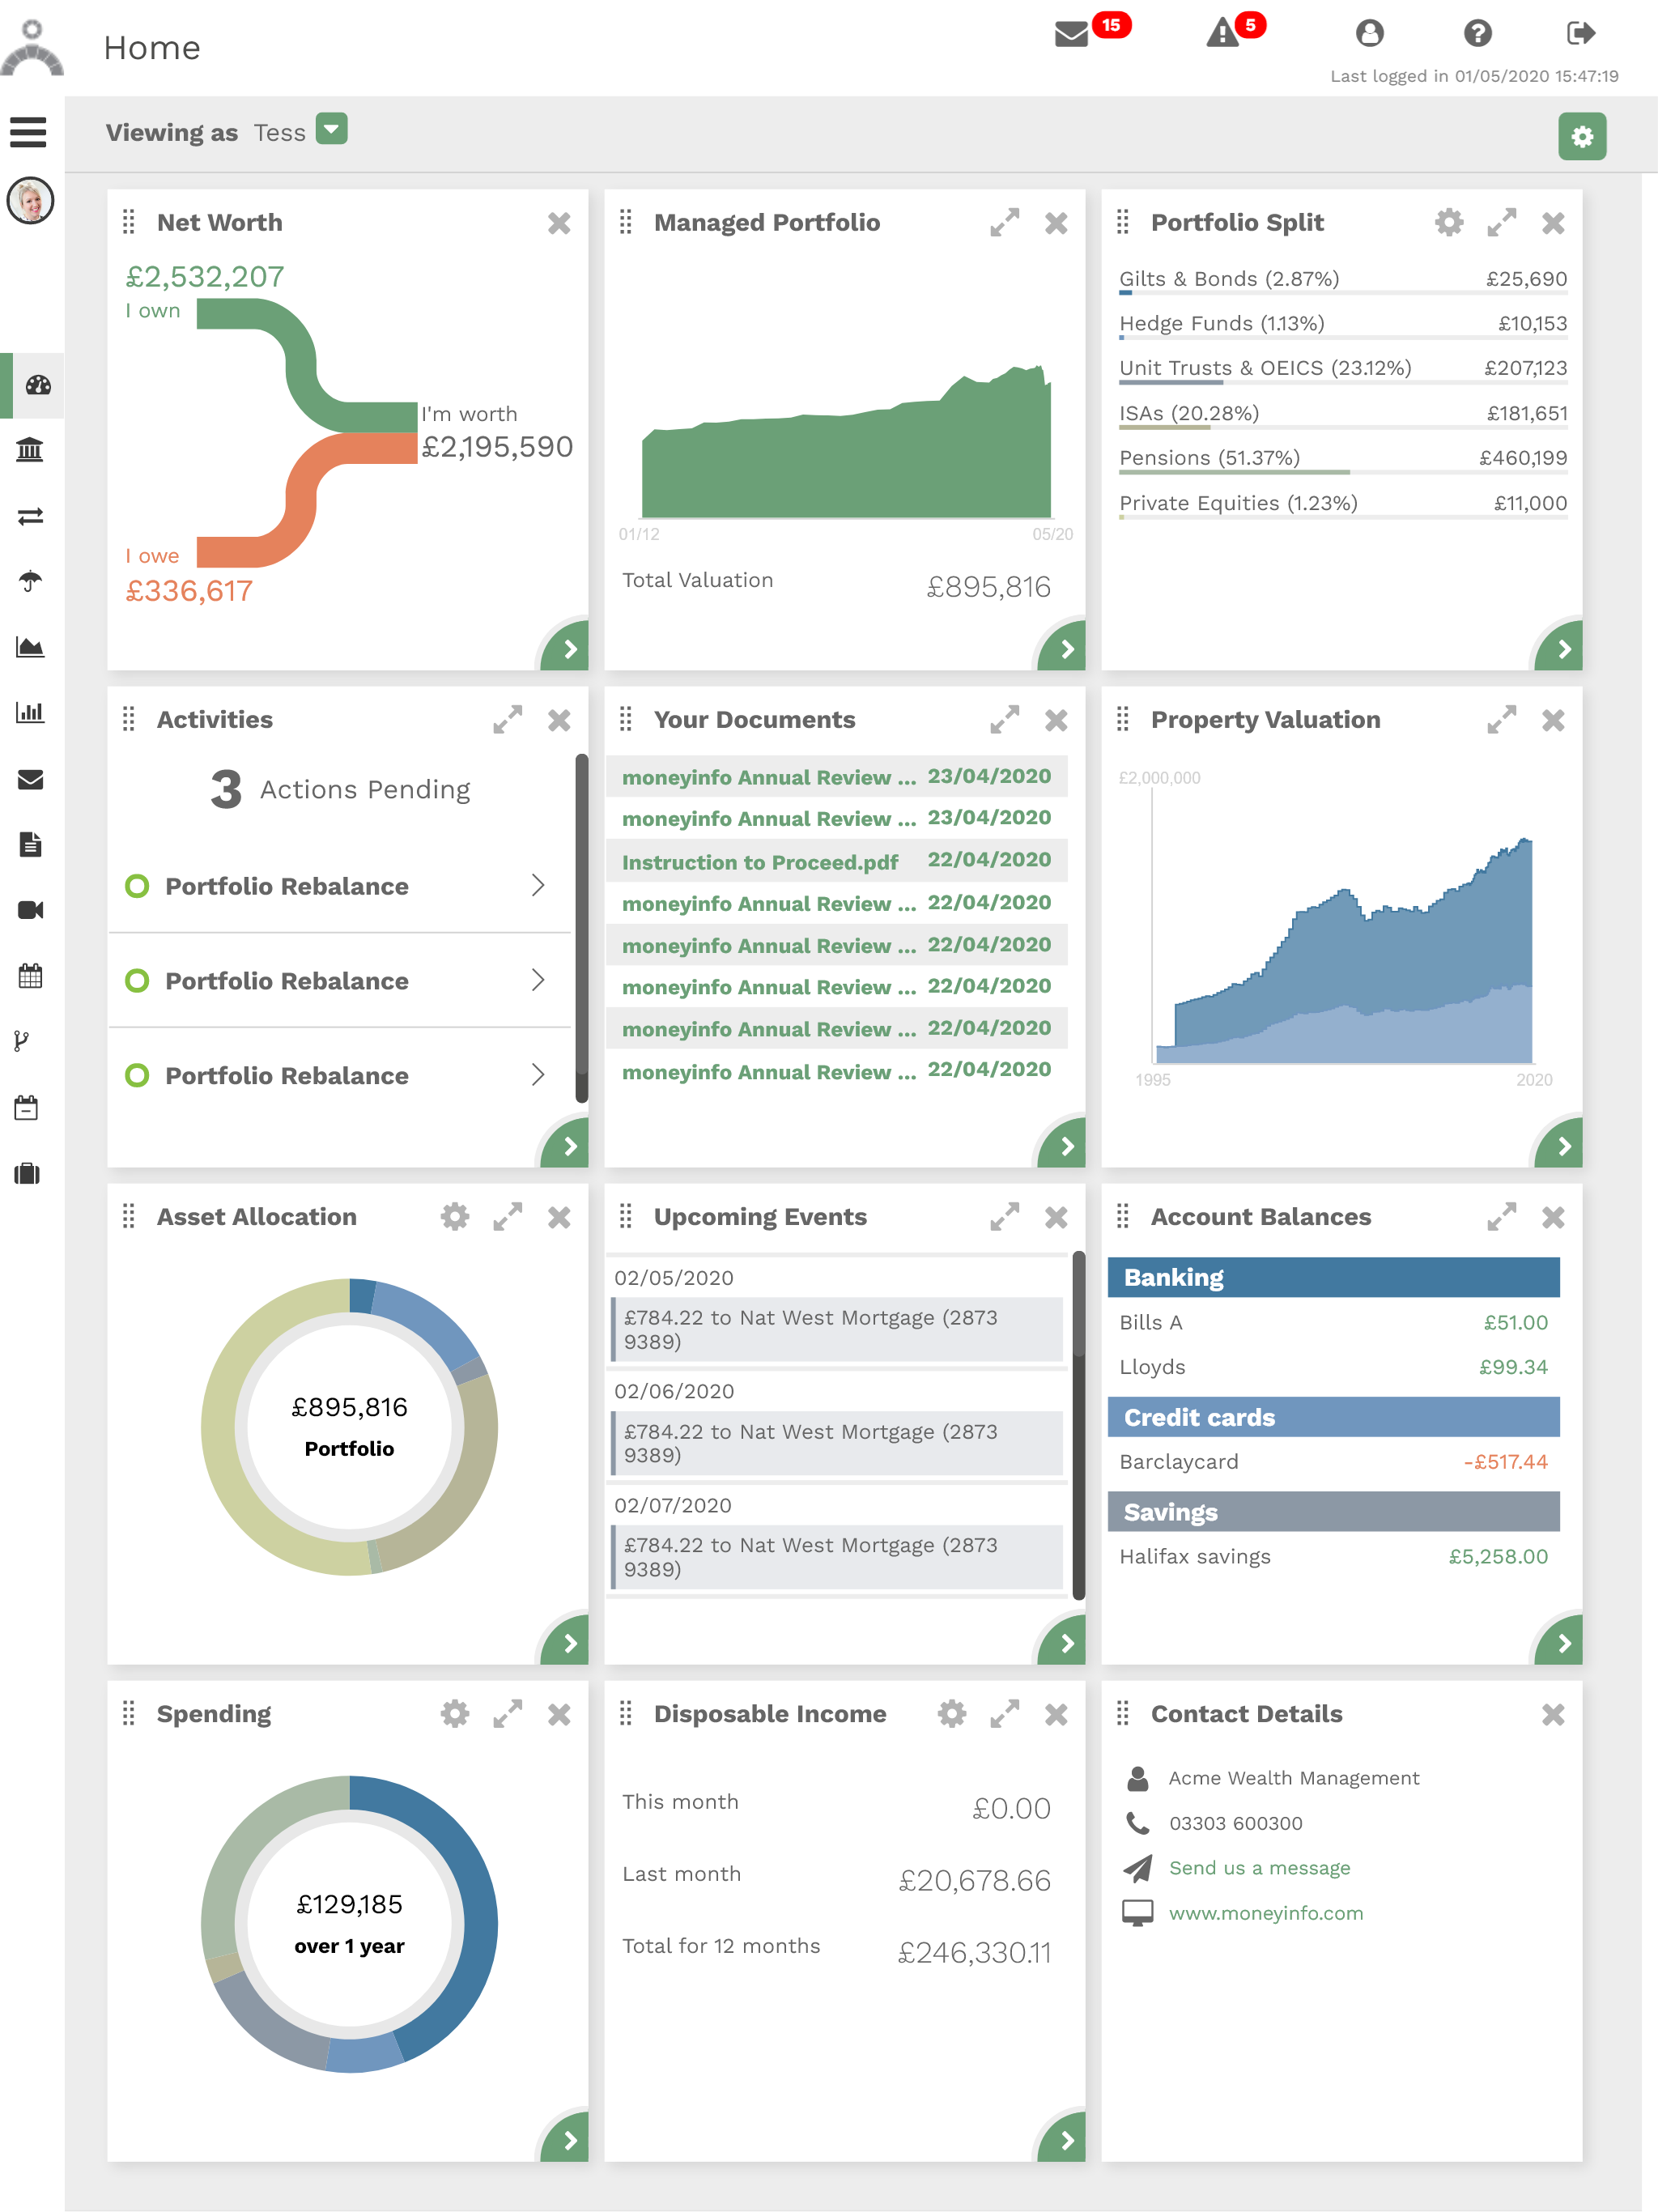Open first moneyinfo Annual Review dated 23/04/2020
The height and width of the screenshot is (2212, 1658).
836,777
